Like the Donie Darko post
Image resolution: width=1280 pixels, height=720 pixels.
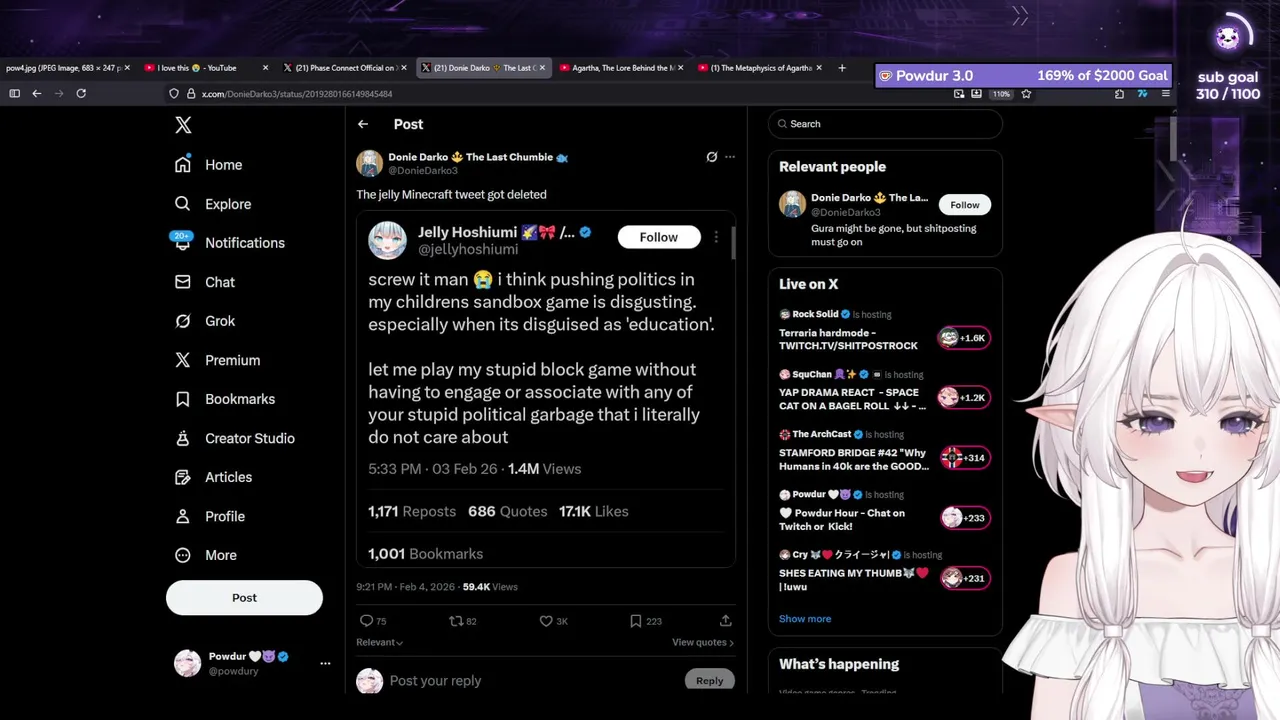click(x=546, y=621)
